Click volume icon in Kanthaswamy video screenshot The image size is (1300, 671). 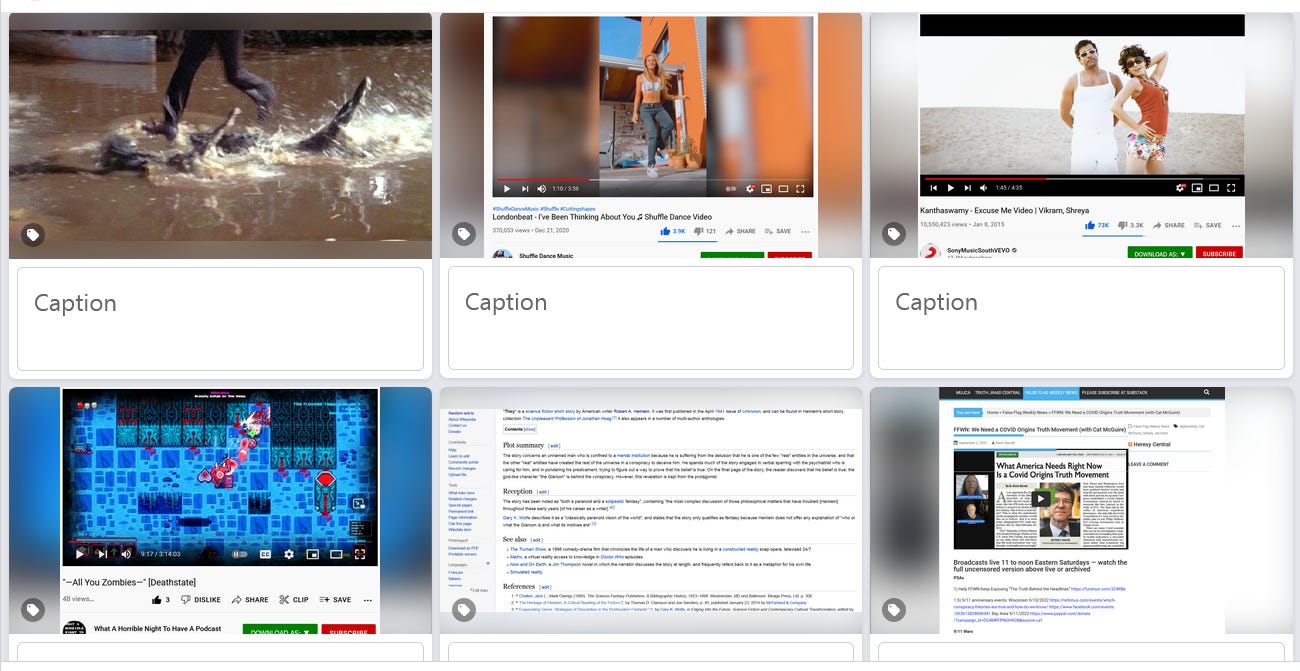pyautogui.click(x=986, y=188)
